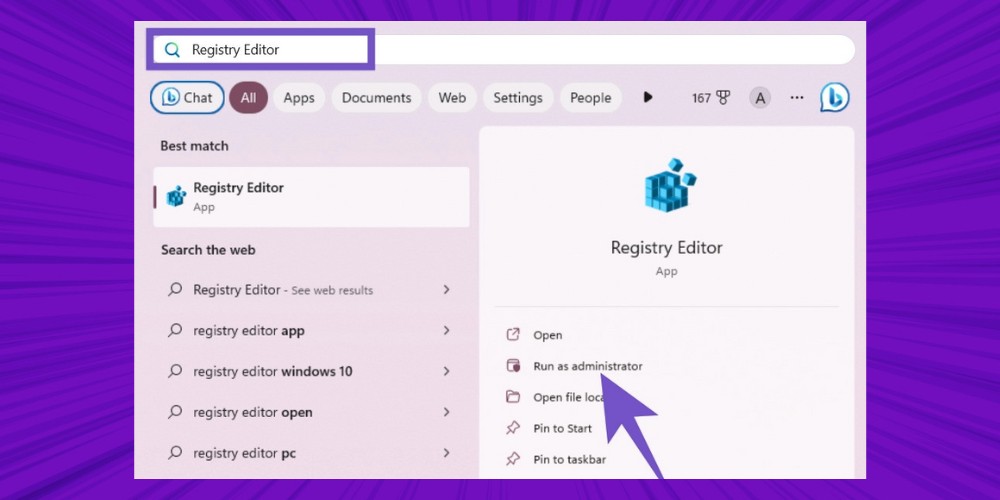1000x500 pixels.
Task: Select 'registry editor open' suggestion
Action: [x=311, y=412]
